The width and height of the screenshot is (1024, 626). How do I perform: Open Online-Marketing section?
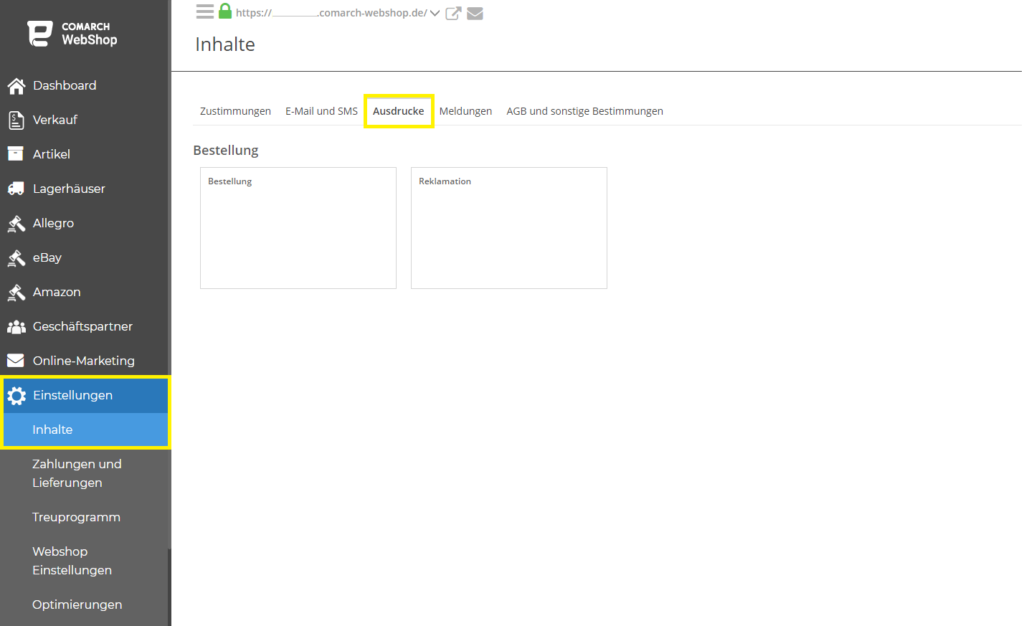(x=85, y=360)
